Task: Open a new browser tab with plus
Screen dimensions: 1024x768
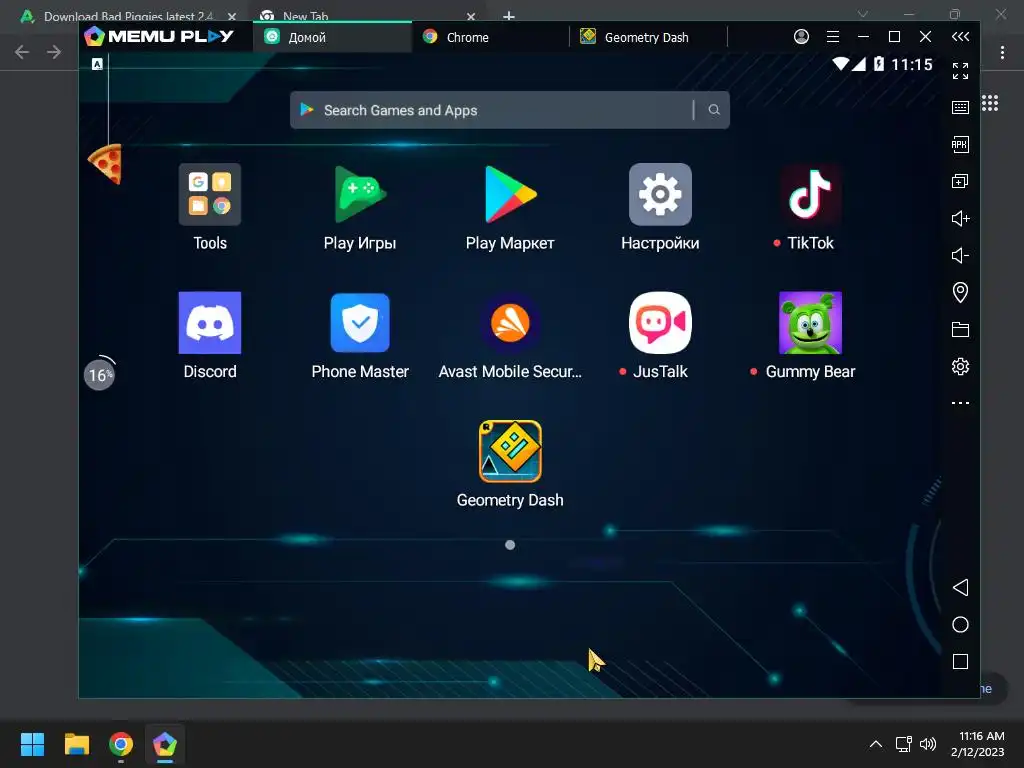Action: coord(509,16)
